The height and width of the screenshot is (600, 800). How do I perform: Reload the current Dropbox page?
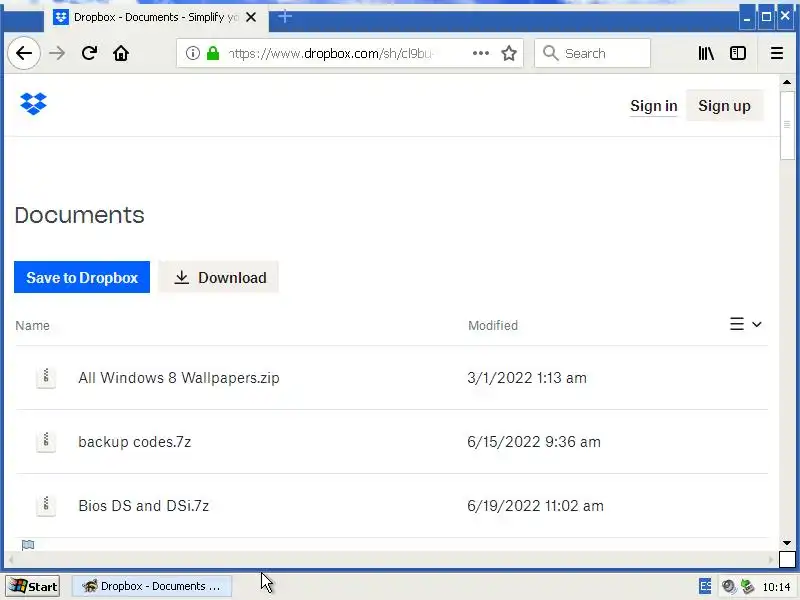(89, 53)
